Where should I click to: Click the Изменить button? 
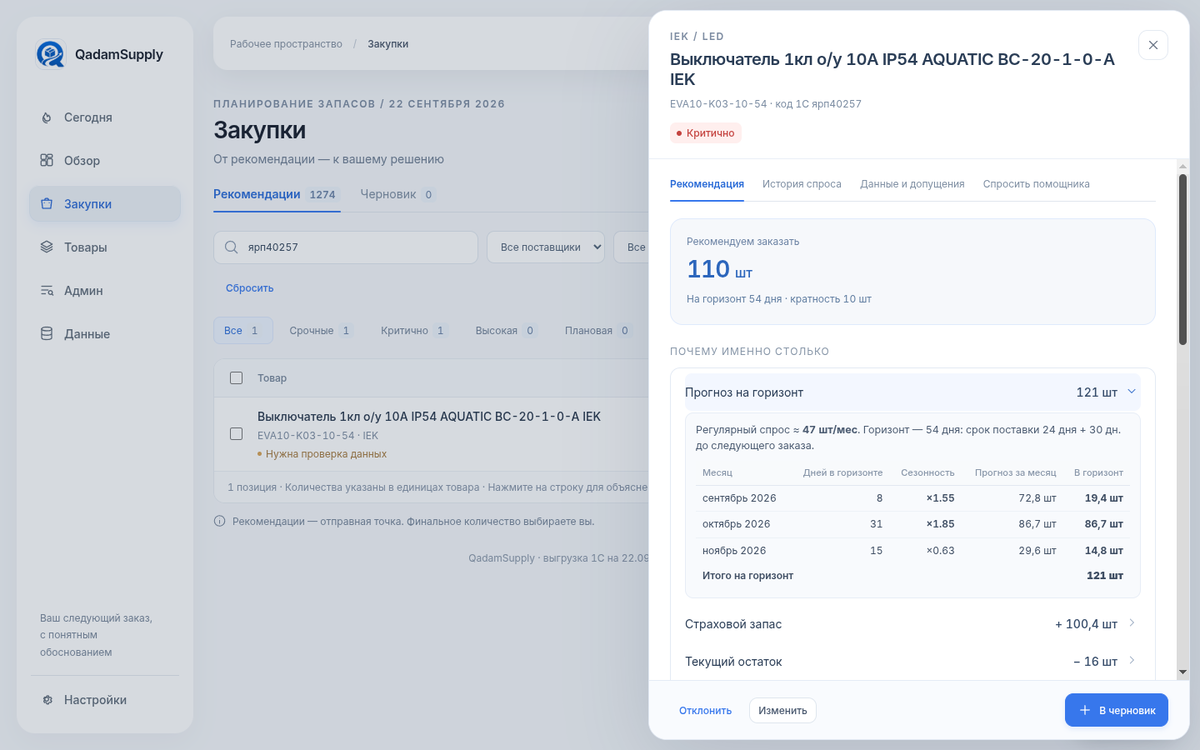coord(783,710)
